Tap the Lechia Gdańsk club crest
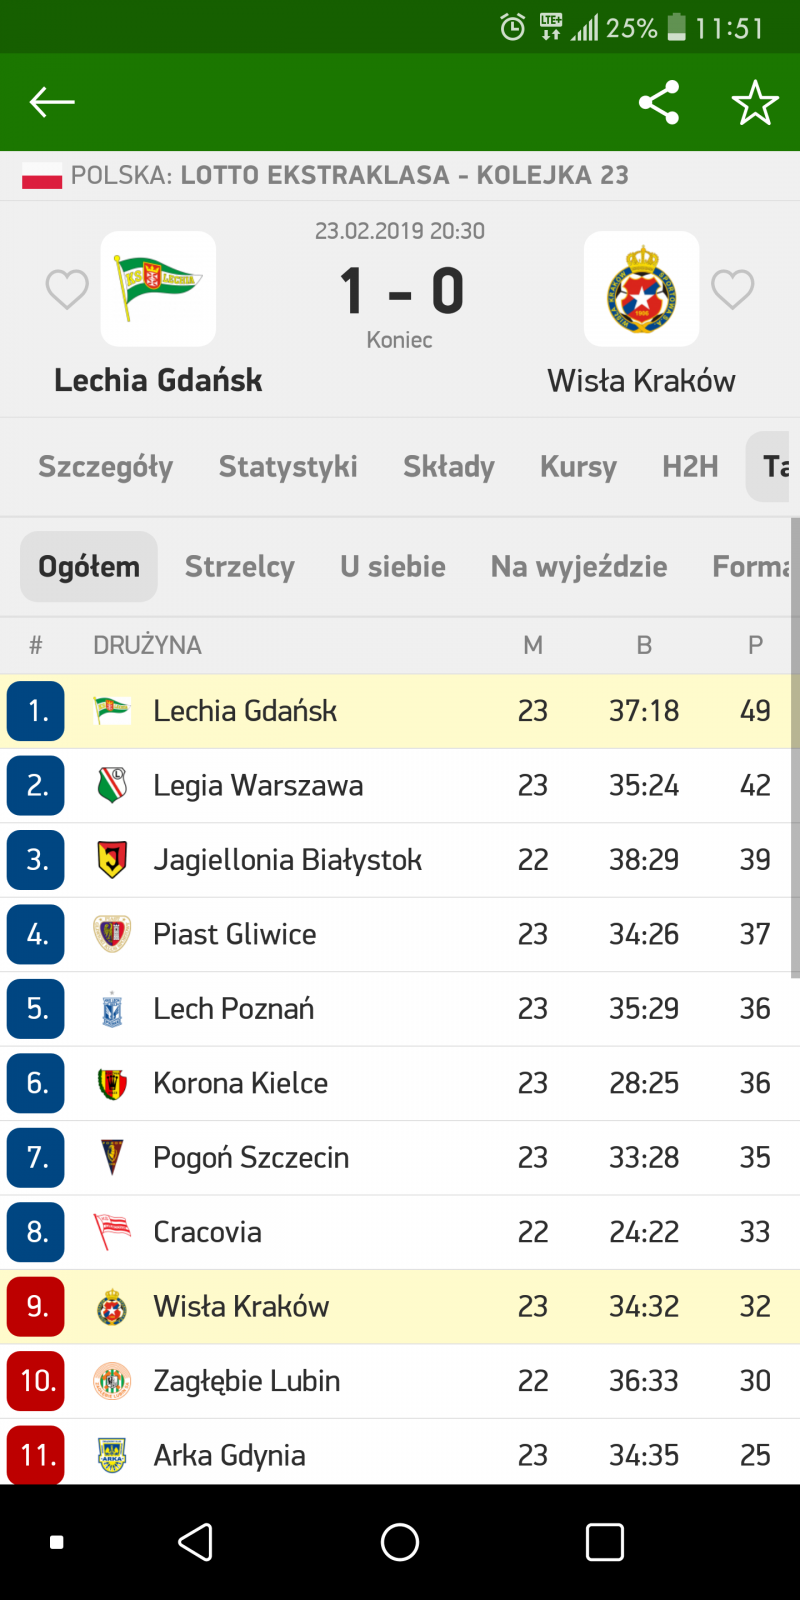800x1600 pixels. tap(158, 289)
